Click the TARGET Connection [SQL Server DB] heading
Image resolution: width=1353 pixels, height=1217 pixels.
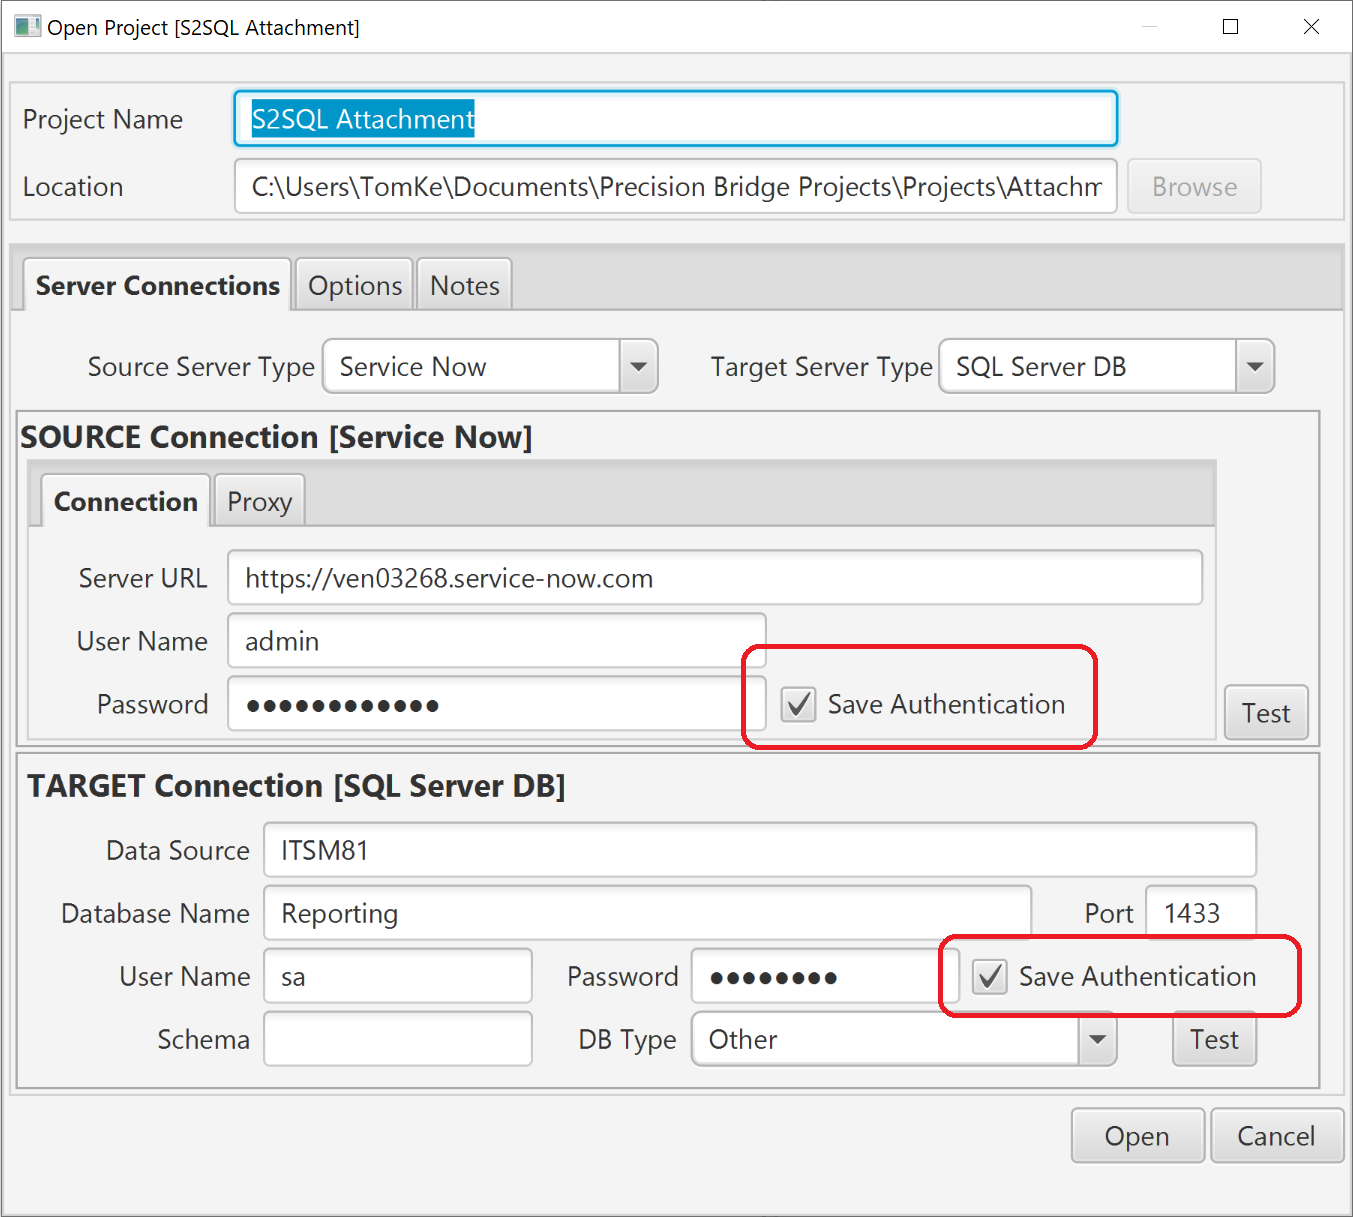(296, 786)
